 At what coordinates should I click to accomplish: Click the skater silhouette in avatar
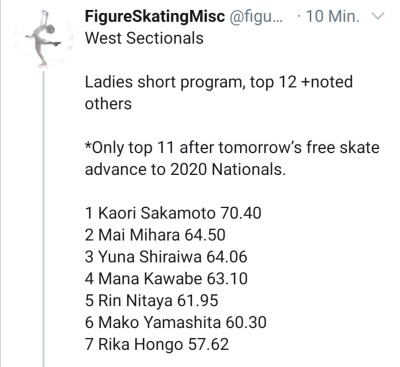(x=43, y=38)
